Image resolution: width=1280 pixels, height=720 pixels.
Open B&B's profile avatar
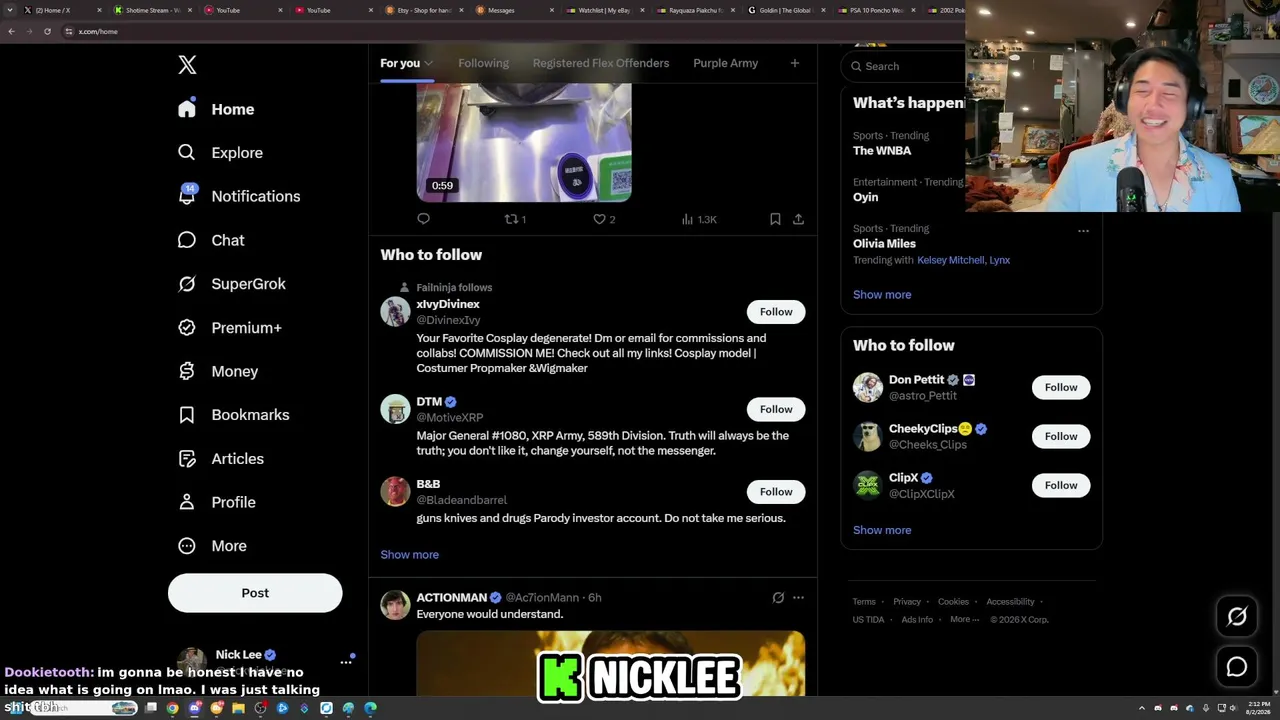point(395,491)
